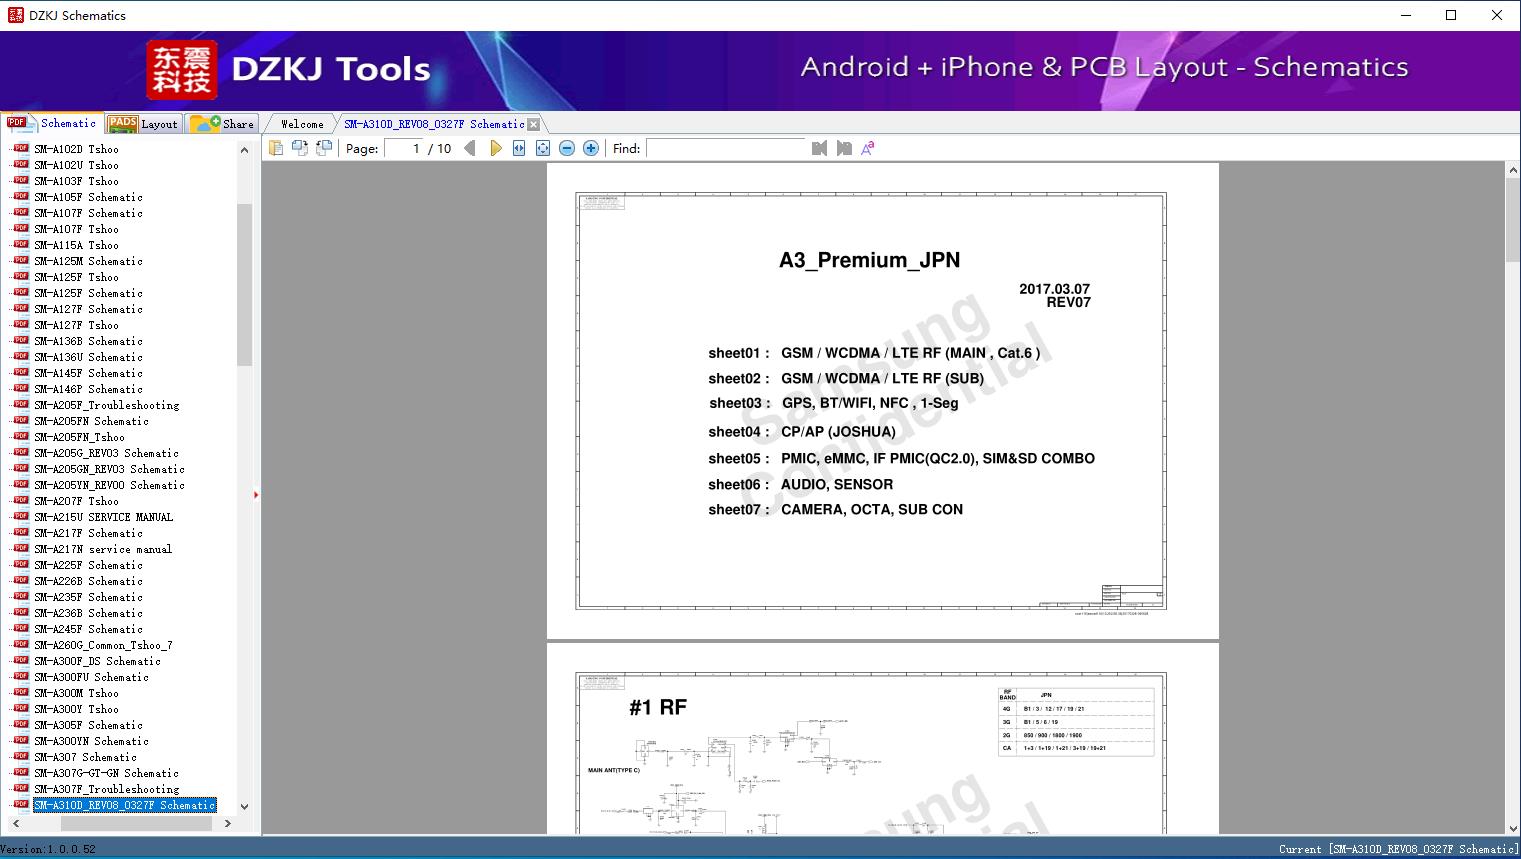Select the SM-A310D_REV08_0327F Schematic document tab
The height and width of the screenshot is (859, 1521).
coord(434,124)
